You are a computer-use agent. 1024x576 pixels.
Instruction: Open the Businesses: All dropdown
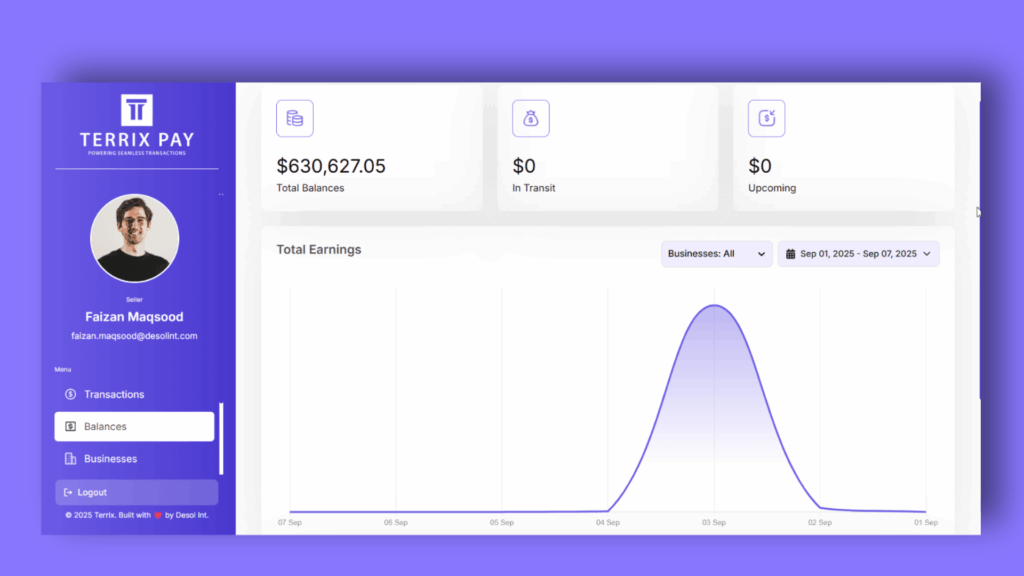point(716,254)
